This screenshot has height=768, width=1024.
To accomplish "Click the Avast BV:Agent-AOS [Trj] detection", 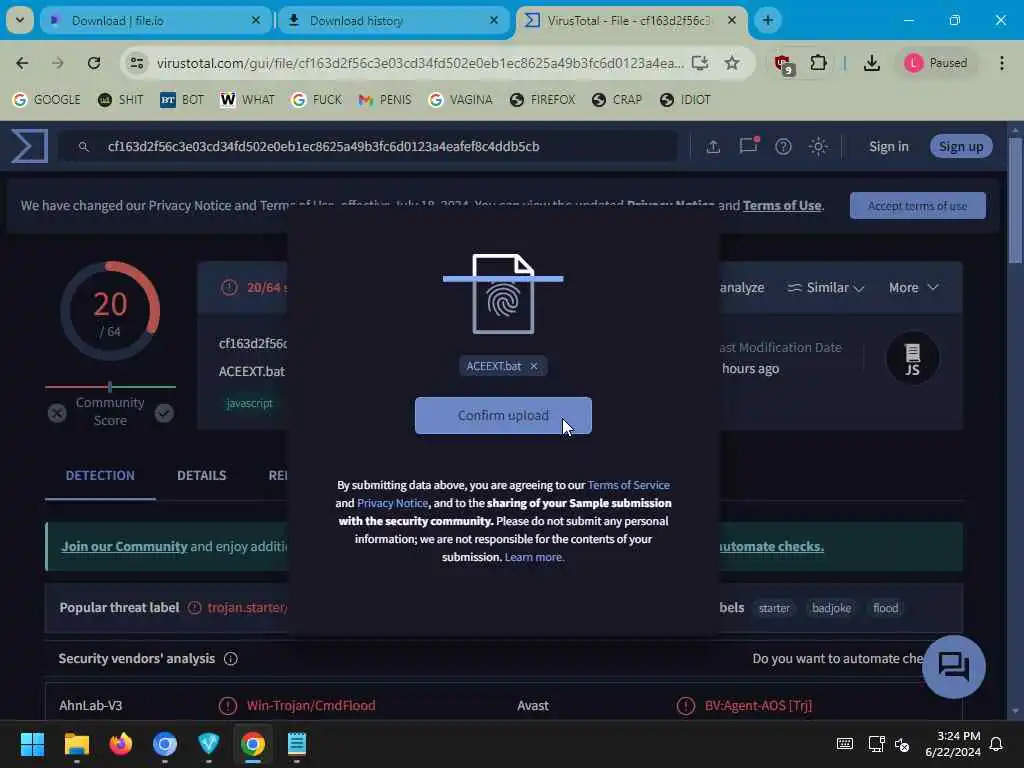I will click(758, 705).
